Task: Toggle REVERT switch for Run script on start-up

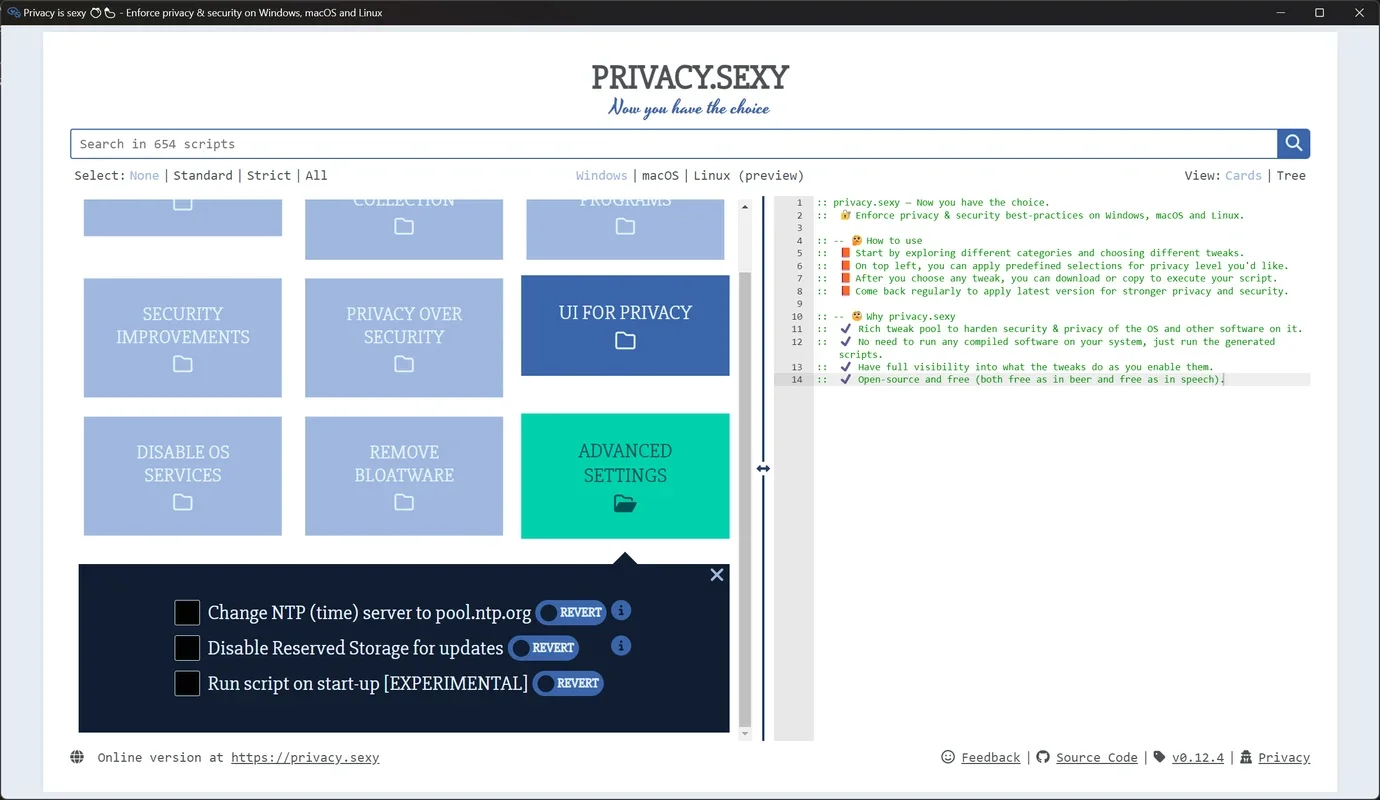Action: (x=568, y=684)
